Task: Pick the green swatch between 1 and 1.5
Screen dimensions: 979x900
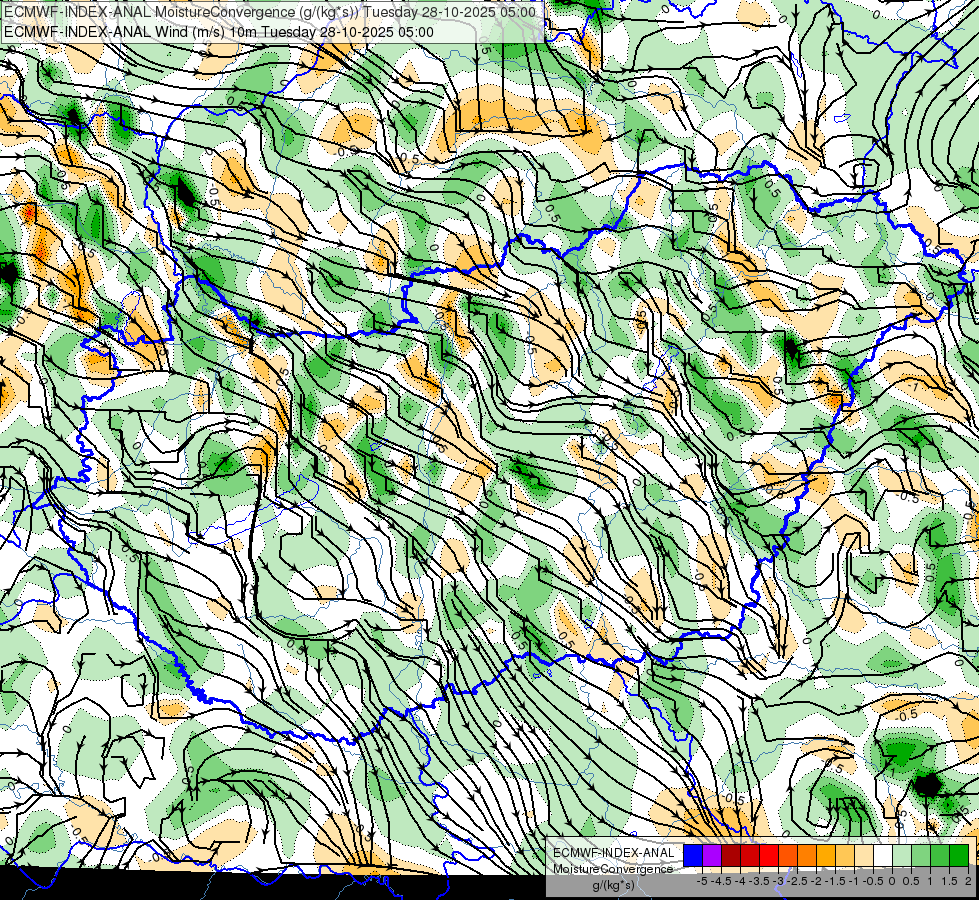Action: (x=940, y=855)
